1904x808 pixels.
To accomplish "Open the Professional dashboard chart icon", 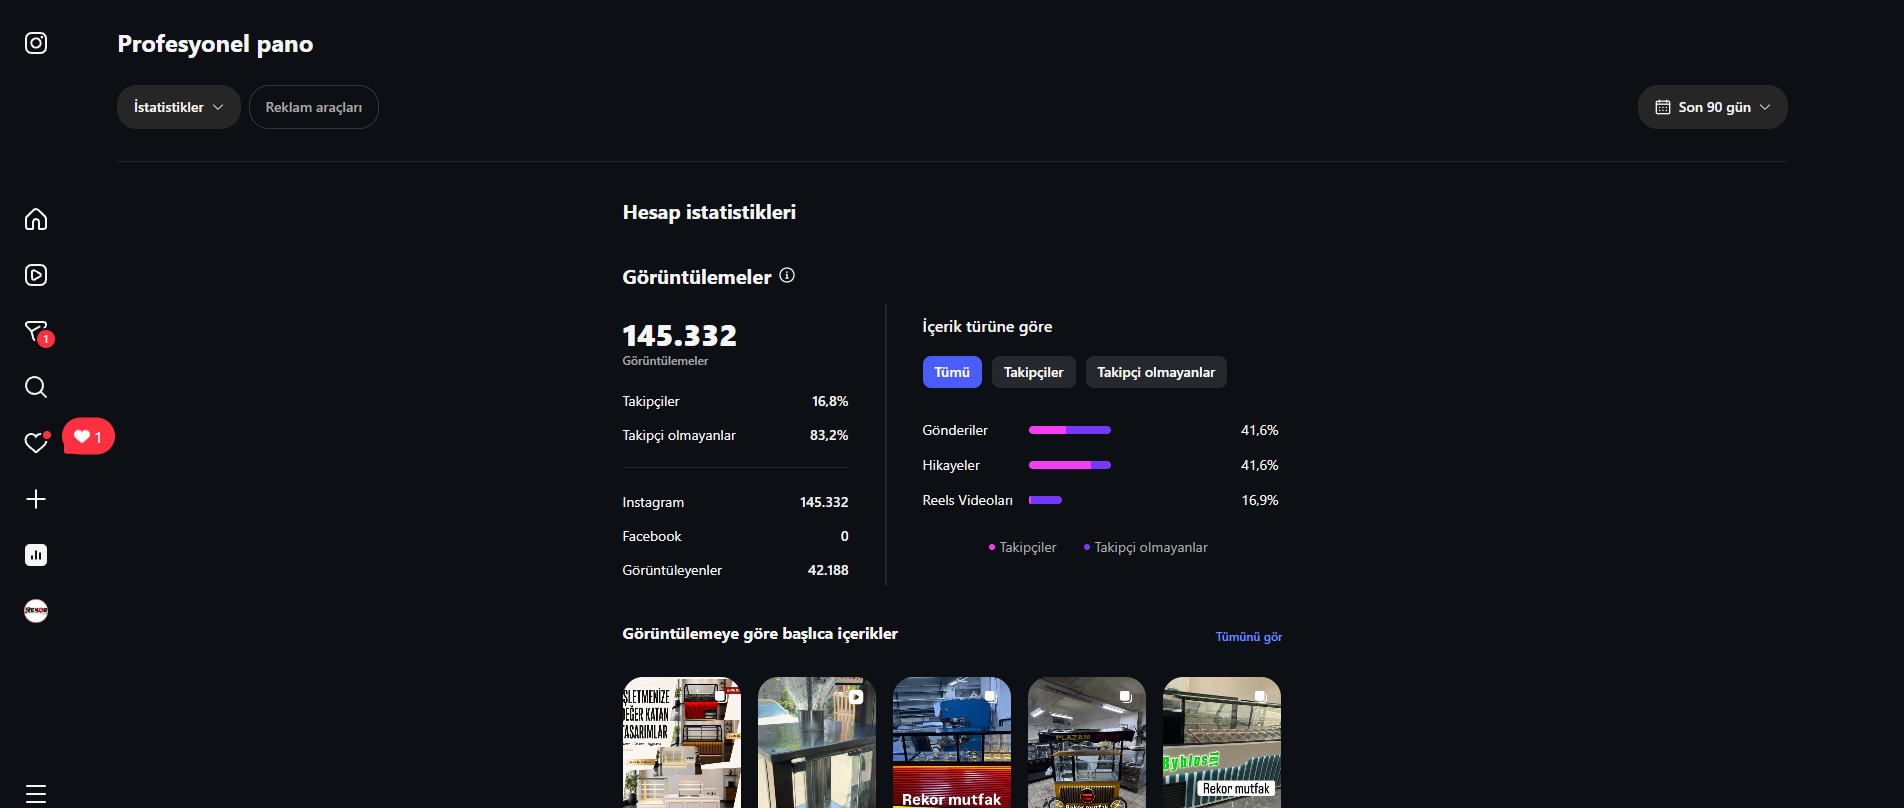I will tap(36, 555).
